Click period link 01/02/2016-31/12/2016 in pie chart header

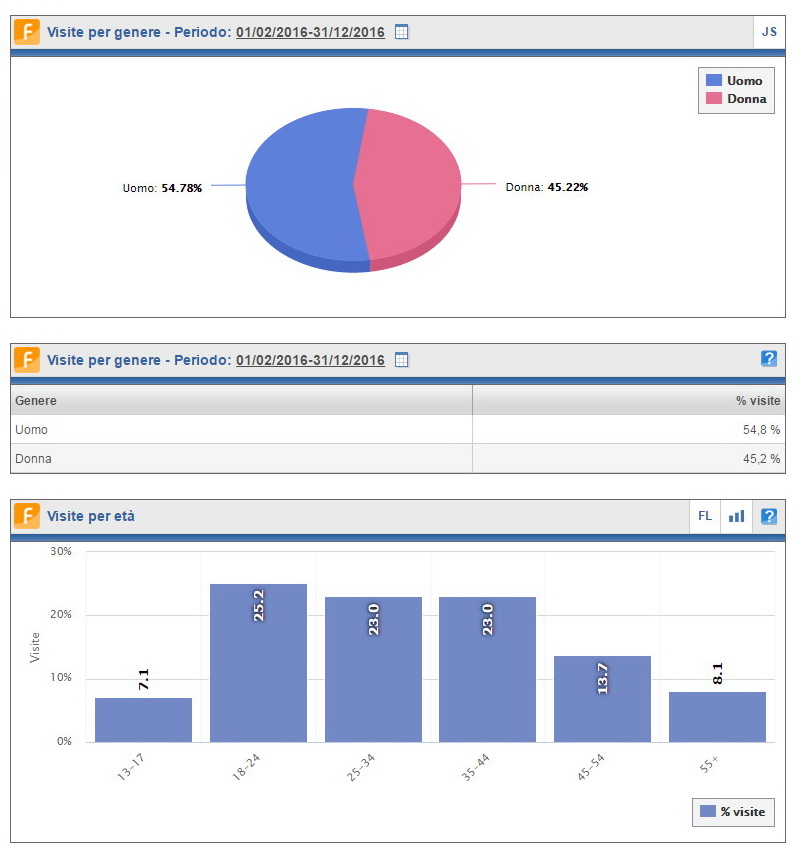[x=310, y=32]
